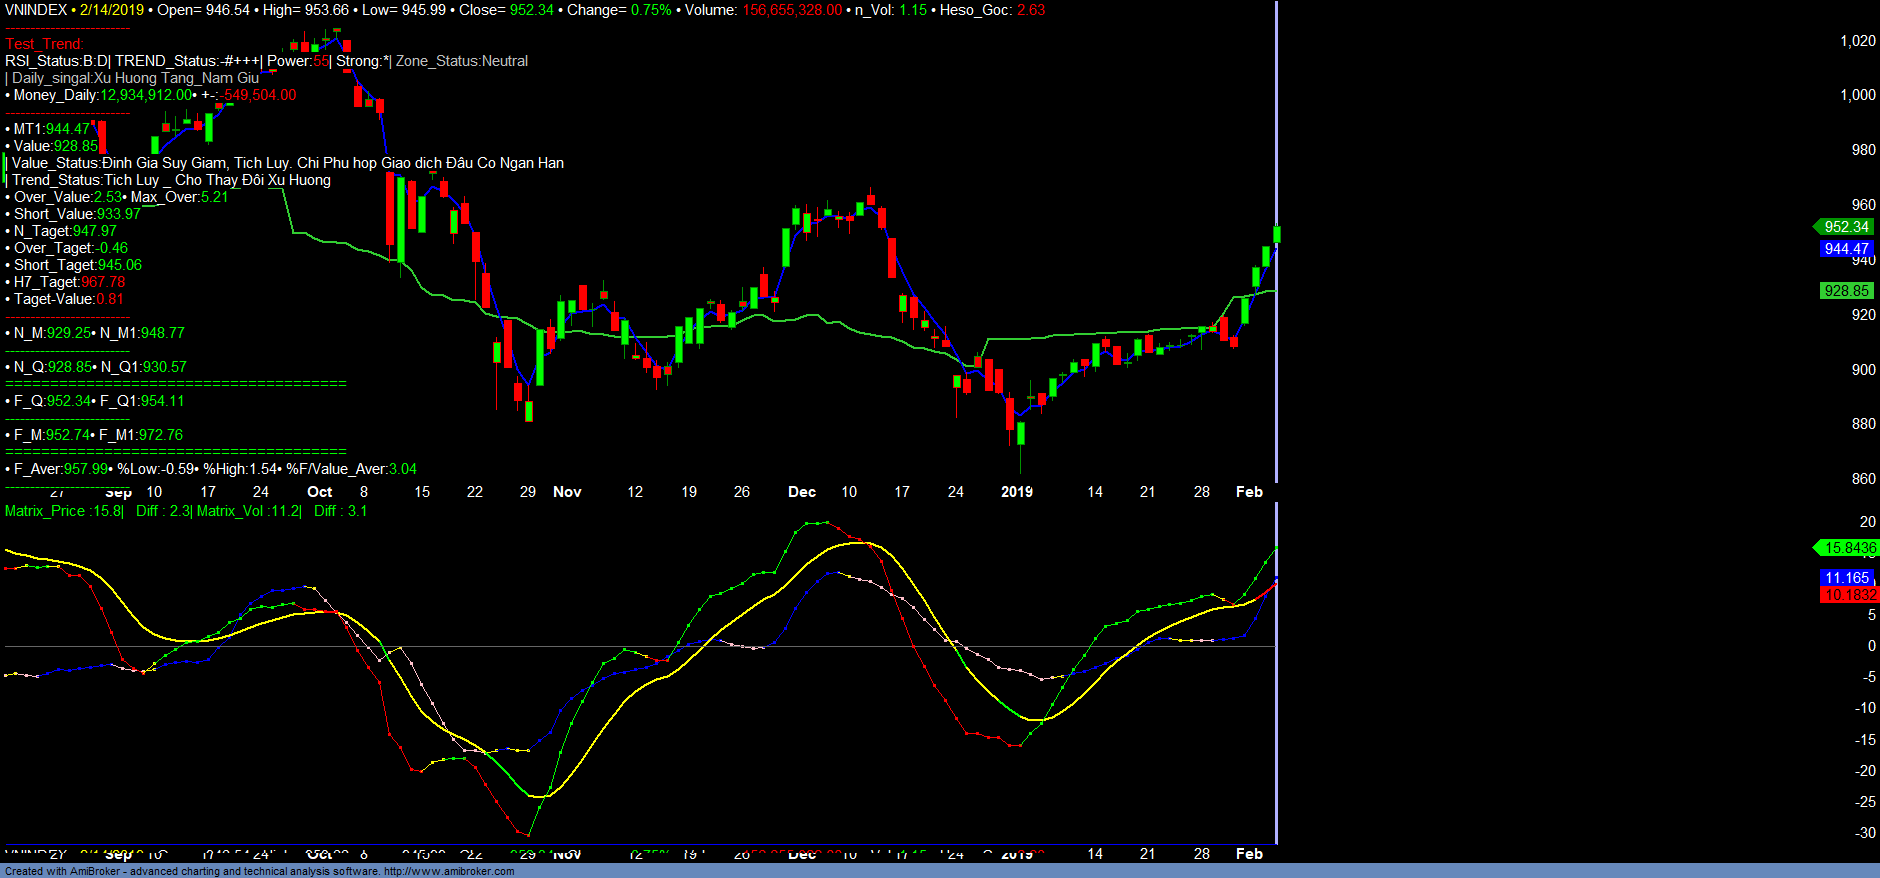This screenshot has width=1880, height=878.
Task: Select the red Test_Trend indicator label
Action: click(x=44, y=44)
